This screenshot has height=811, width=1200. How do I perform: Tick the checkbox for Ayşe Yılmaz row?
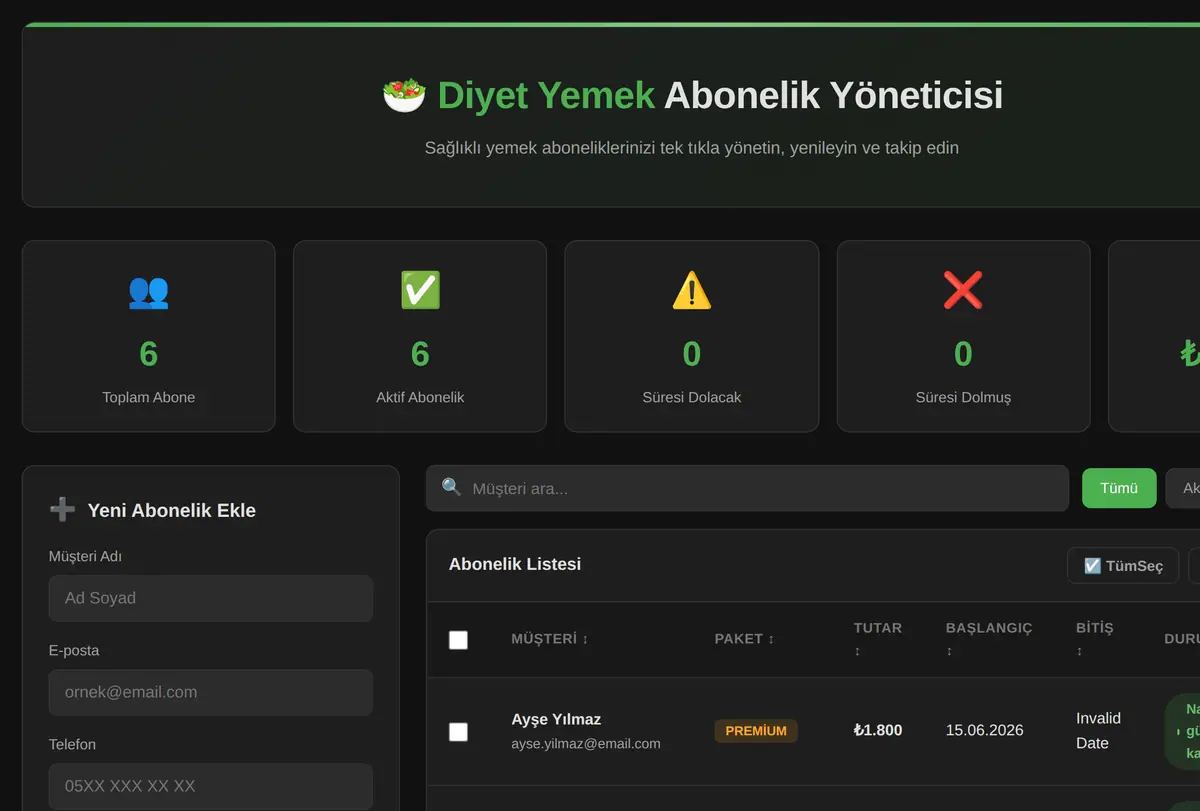tap(458, 732)
